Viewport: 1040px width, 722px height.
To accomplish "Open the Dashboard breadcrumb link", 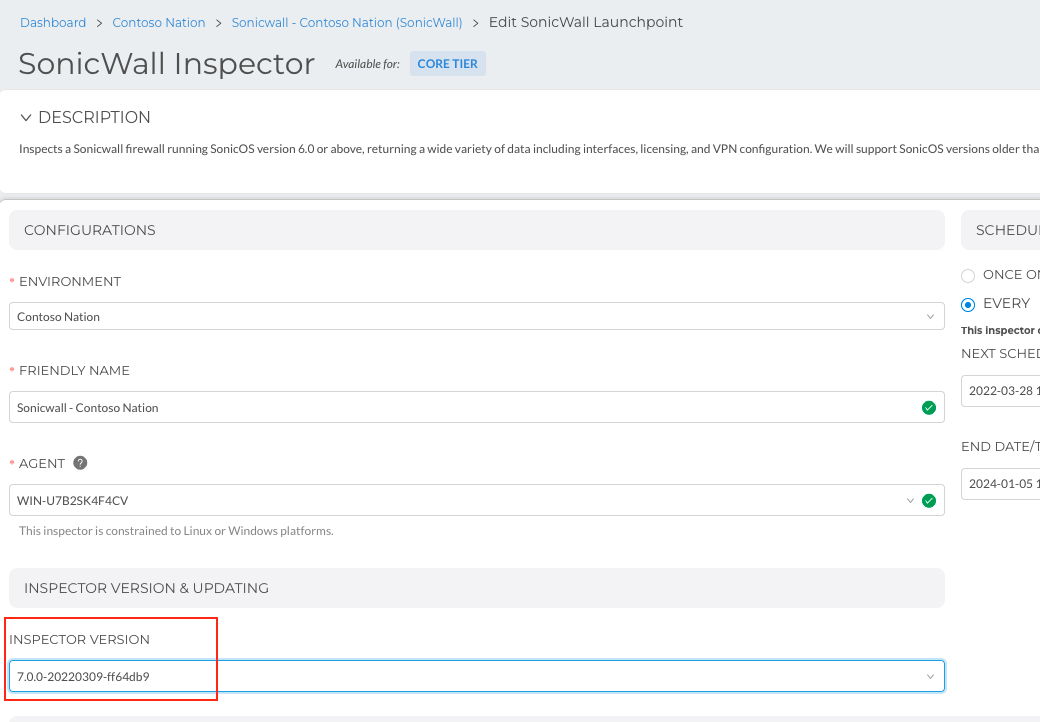I will 53,23.
